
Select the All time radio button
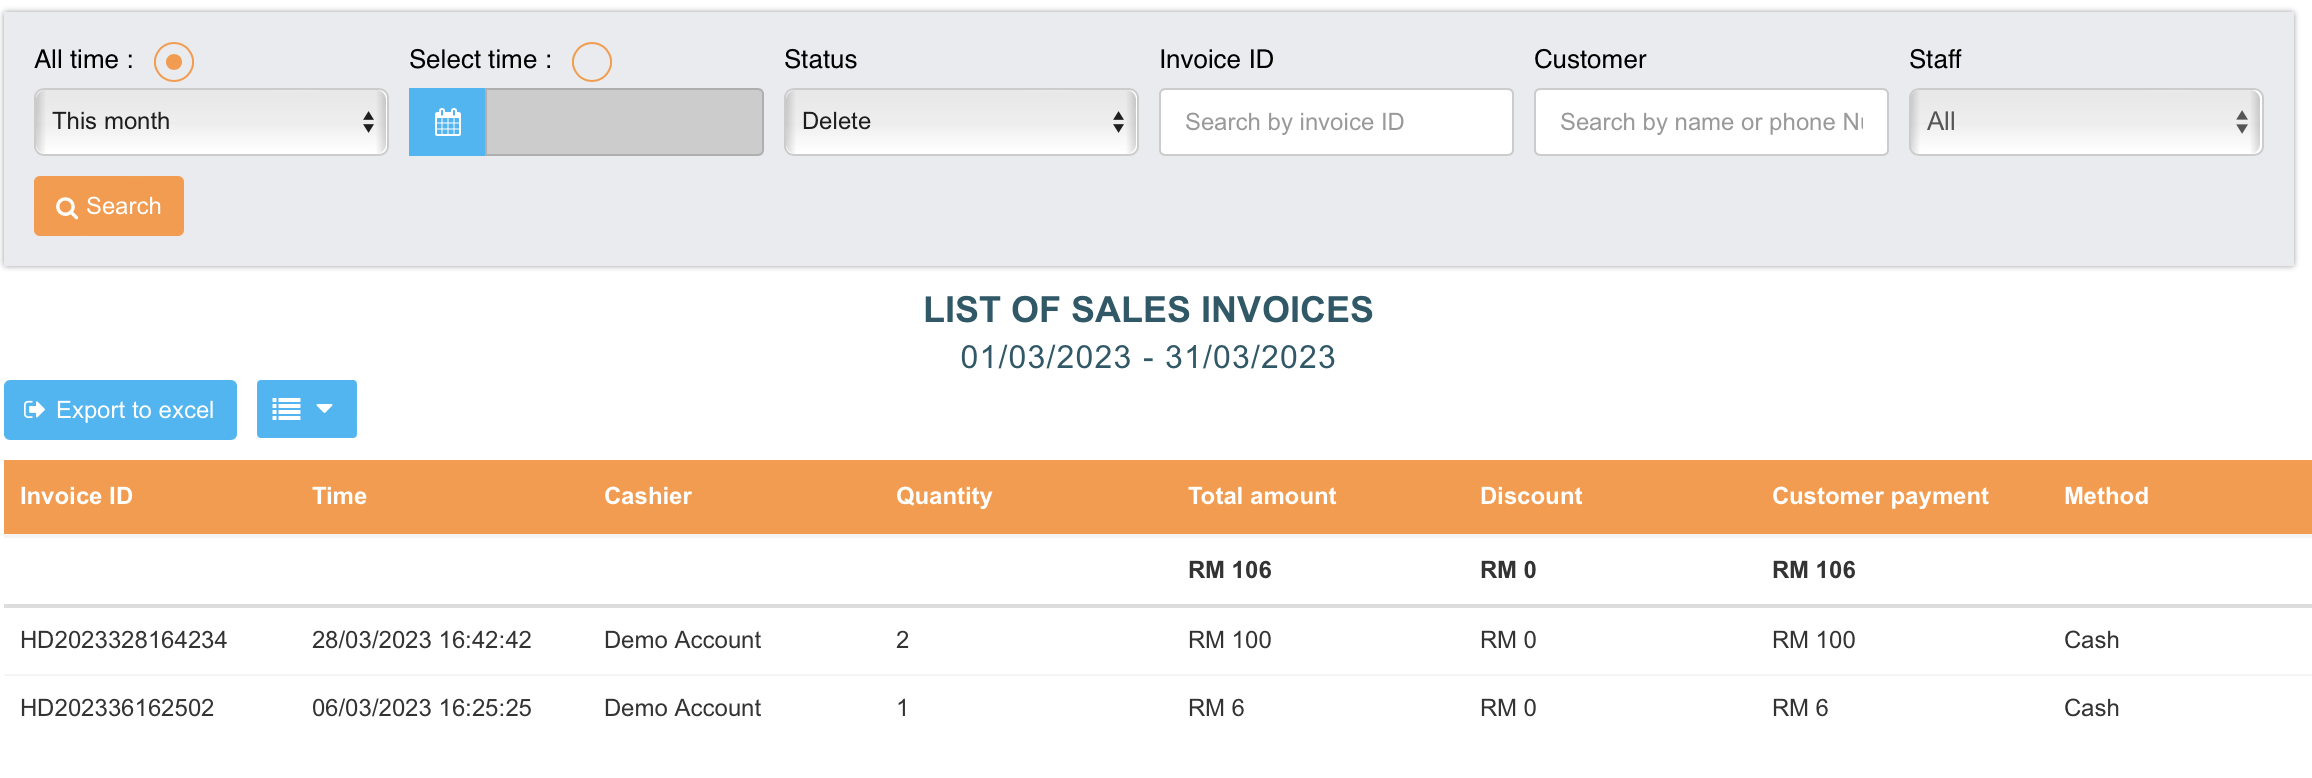[x=173, y=61]
